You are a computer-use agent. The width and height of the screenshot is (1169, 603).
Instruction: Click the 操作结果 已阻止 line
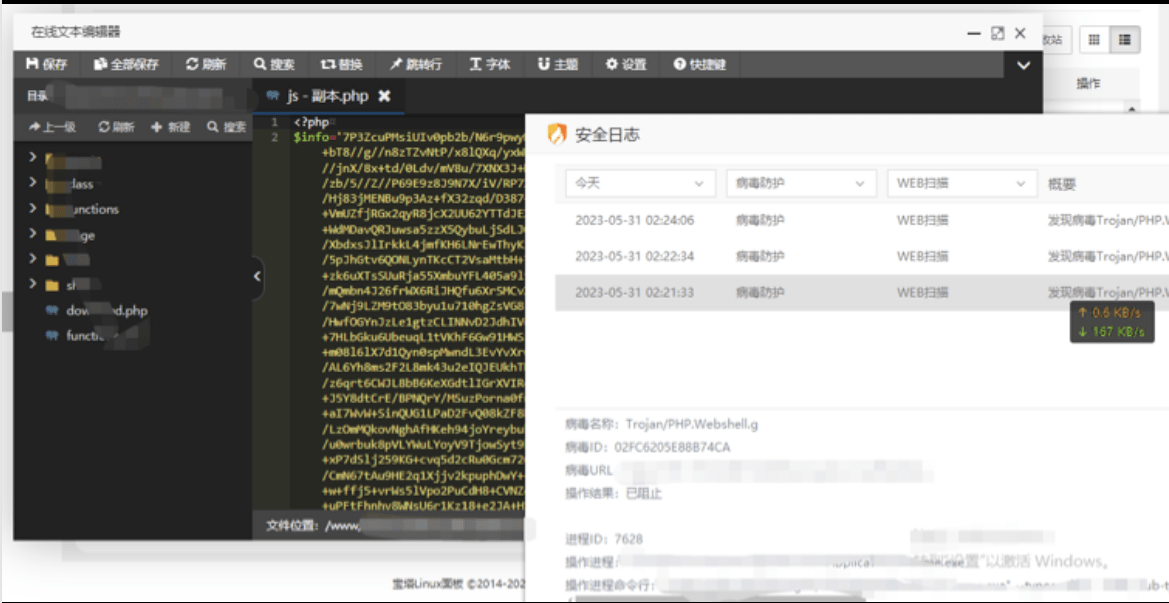(614, 493)
